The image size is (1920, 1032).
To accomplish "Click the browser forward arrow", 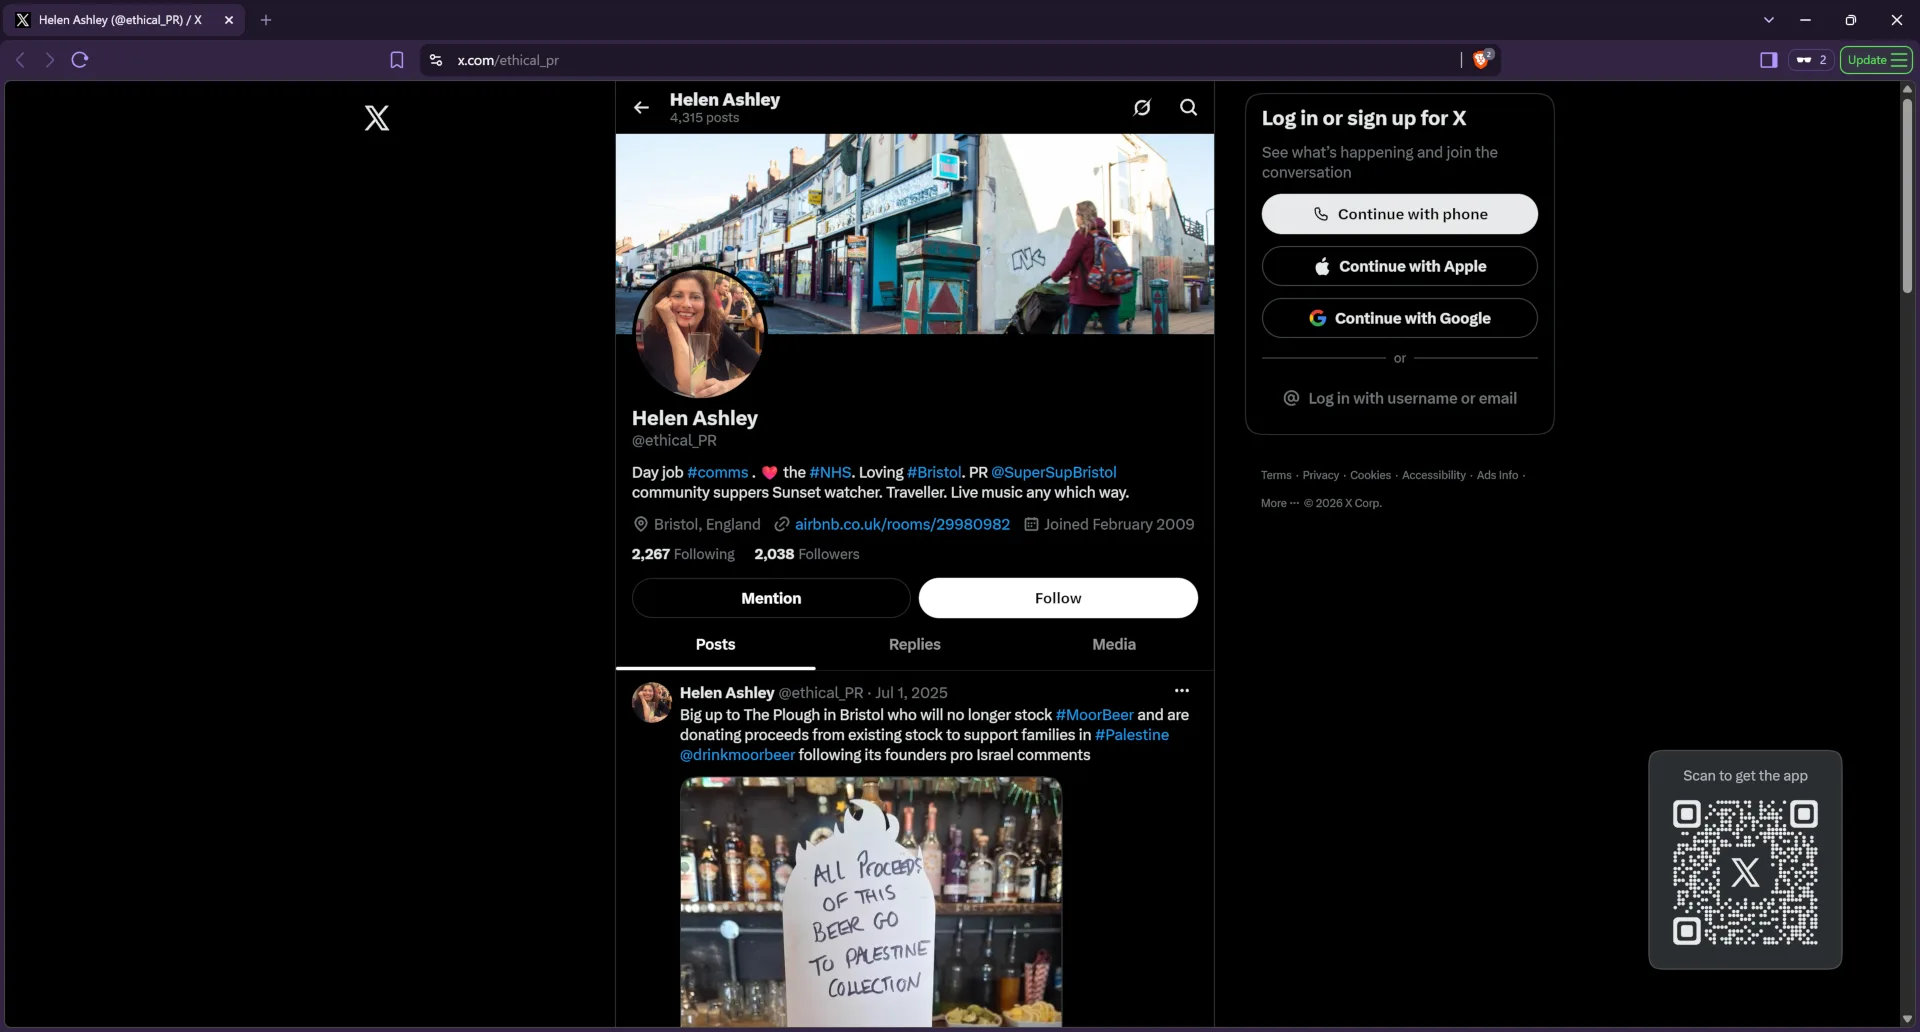I will 50,60.
